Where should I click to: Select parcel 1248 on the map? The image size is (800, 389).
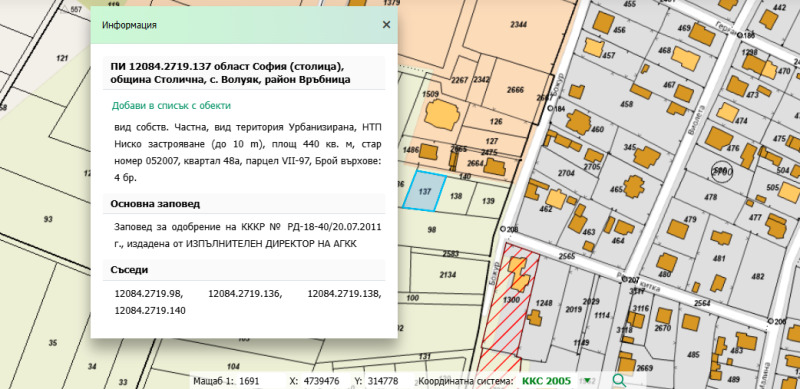544,304
